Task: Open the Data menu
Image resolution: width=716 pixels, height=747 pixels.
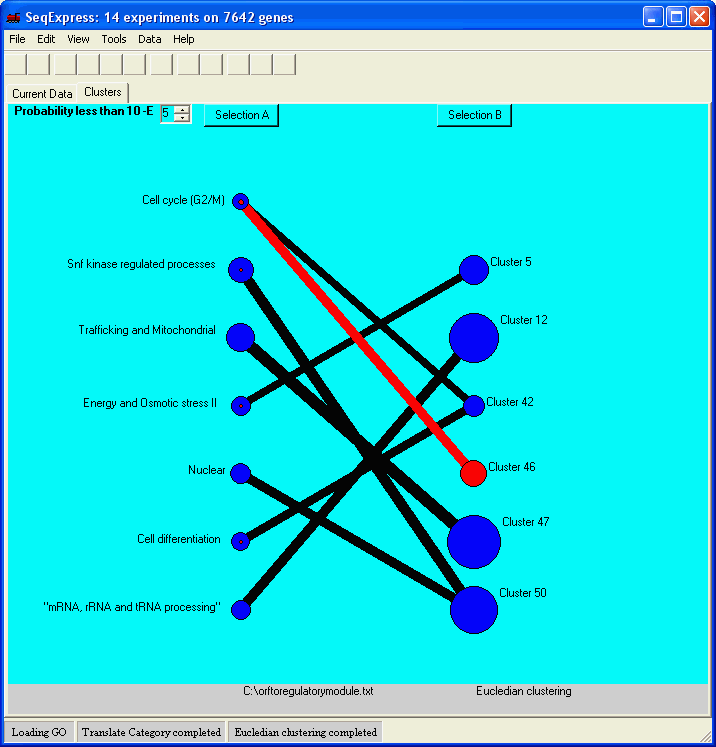Action: click(149, 39)
